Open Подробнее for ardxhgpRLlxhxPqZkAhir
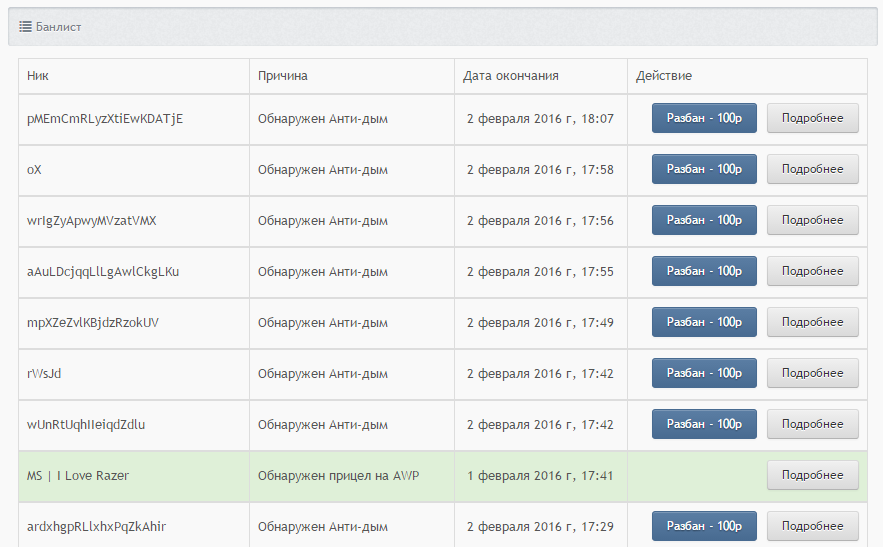883x547 pixels. (x=813, y=526)
